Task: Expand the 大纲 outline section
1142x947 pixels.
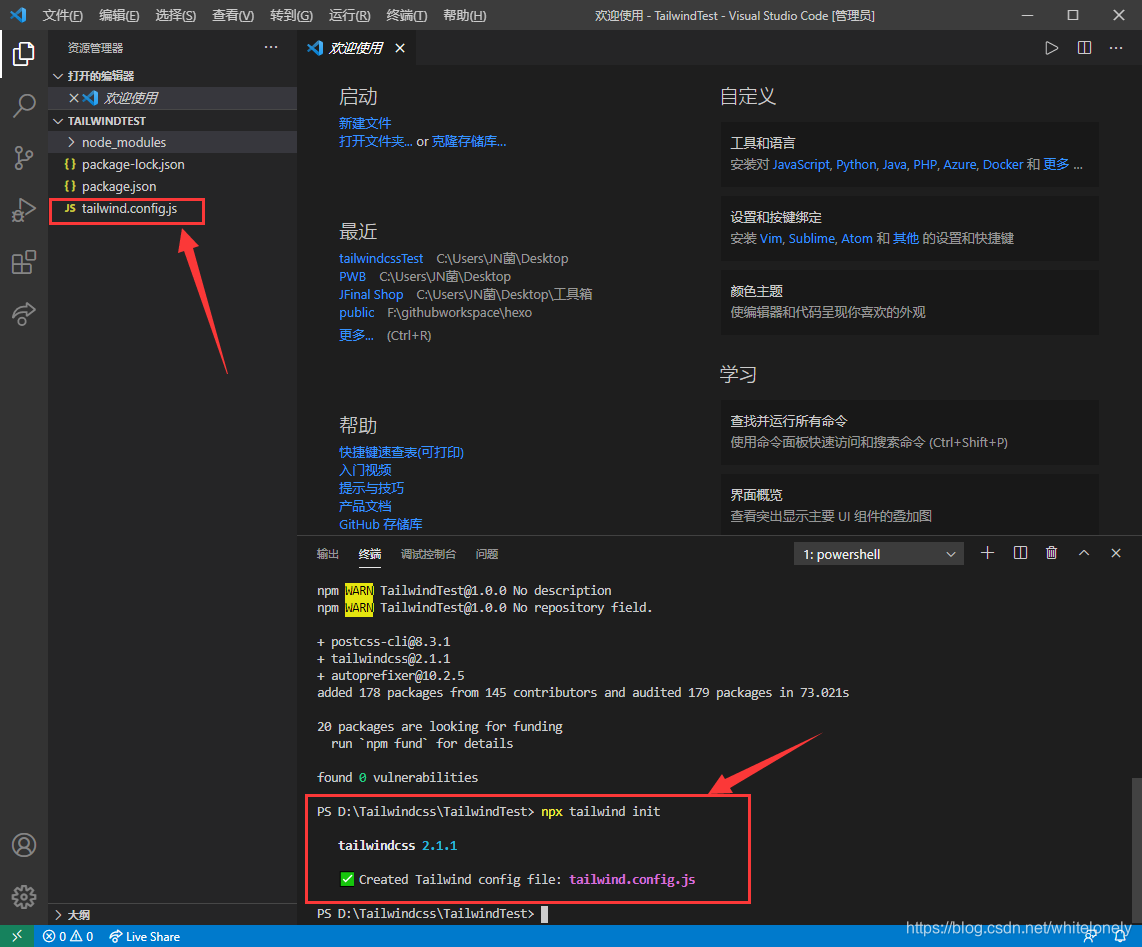Action: 172,915
